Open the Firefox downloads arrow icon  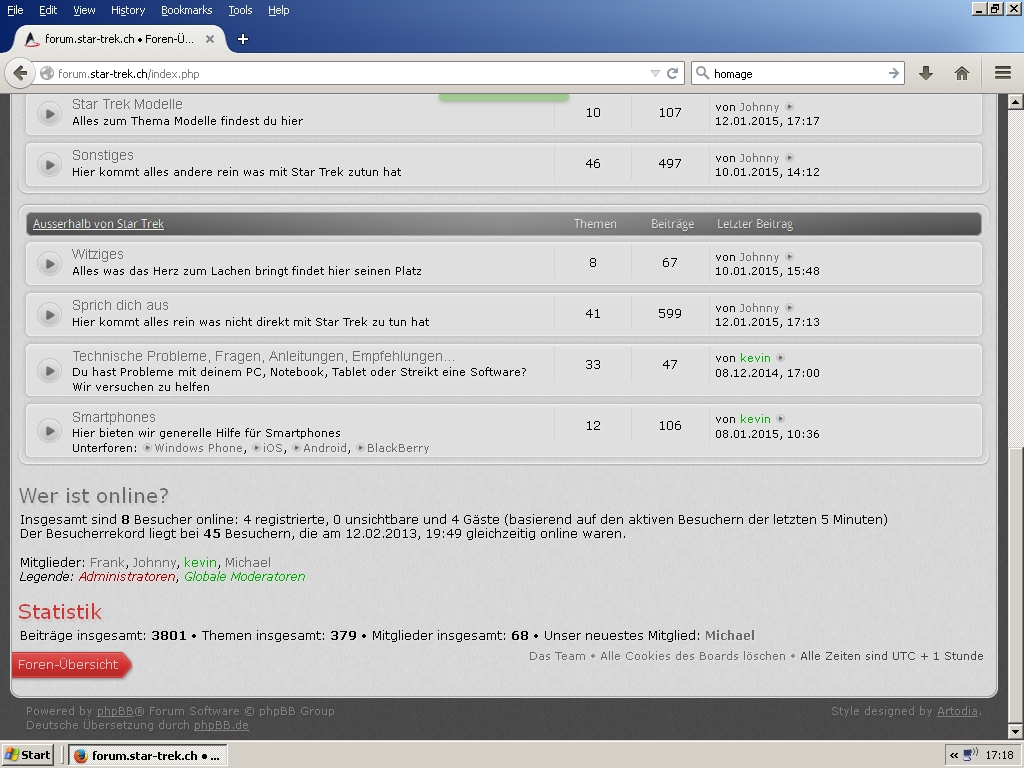pos(926,73)
